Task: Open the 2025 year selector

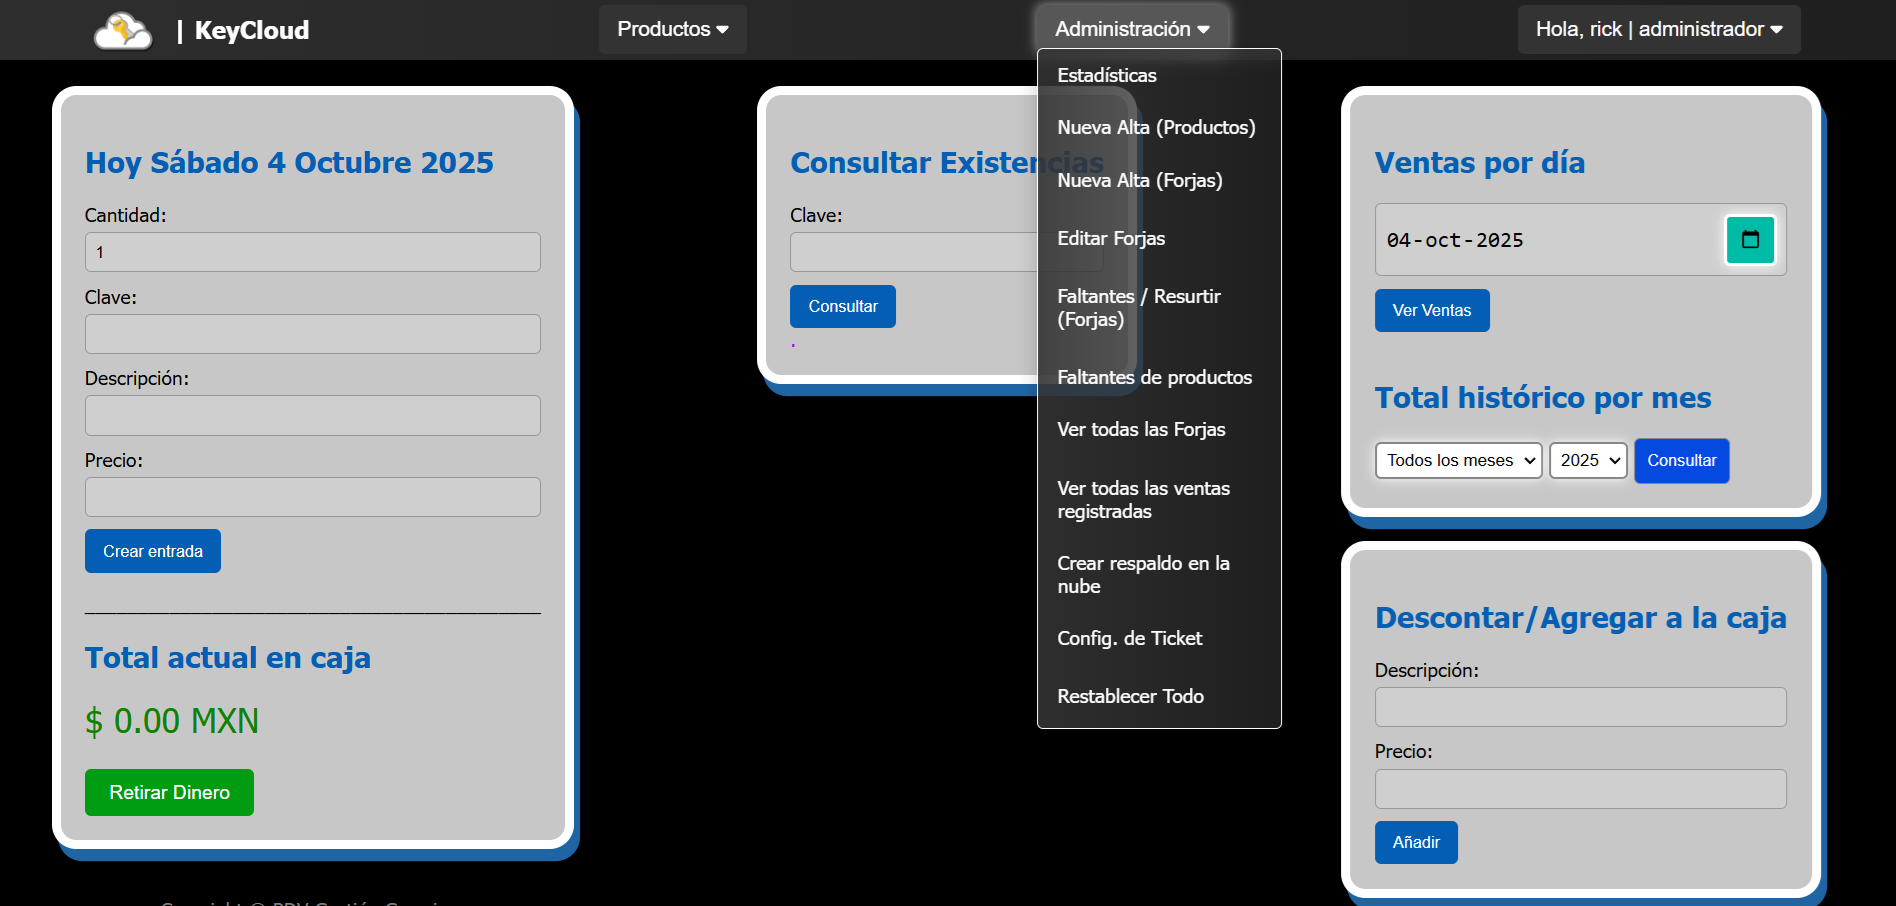Action: tap(1588, 460)
